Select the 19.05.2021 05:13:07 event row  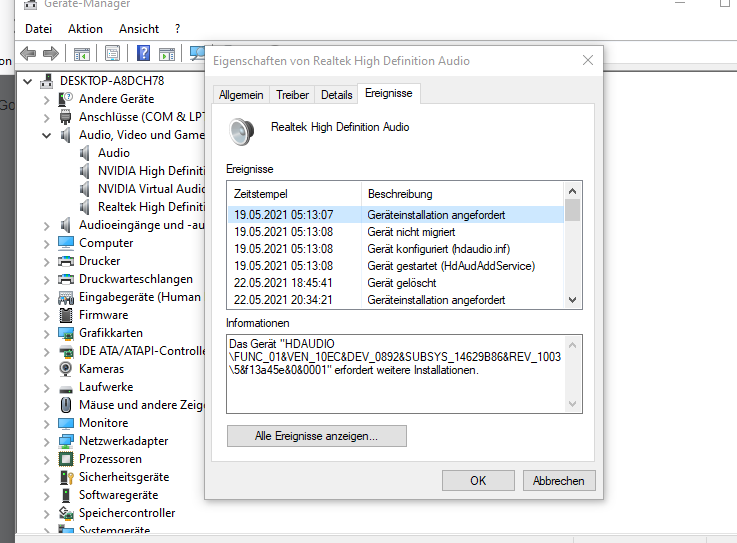point(396,215)
